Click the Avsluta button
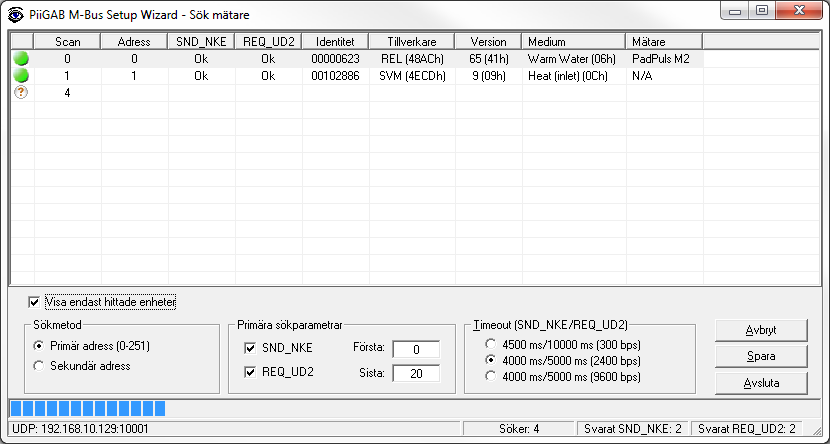 click(761, 383)
